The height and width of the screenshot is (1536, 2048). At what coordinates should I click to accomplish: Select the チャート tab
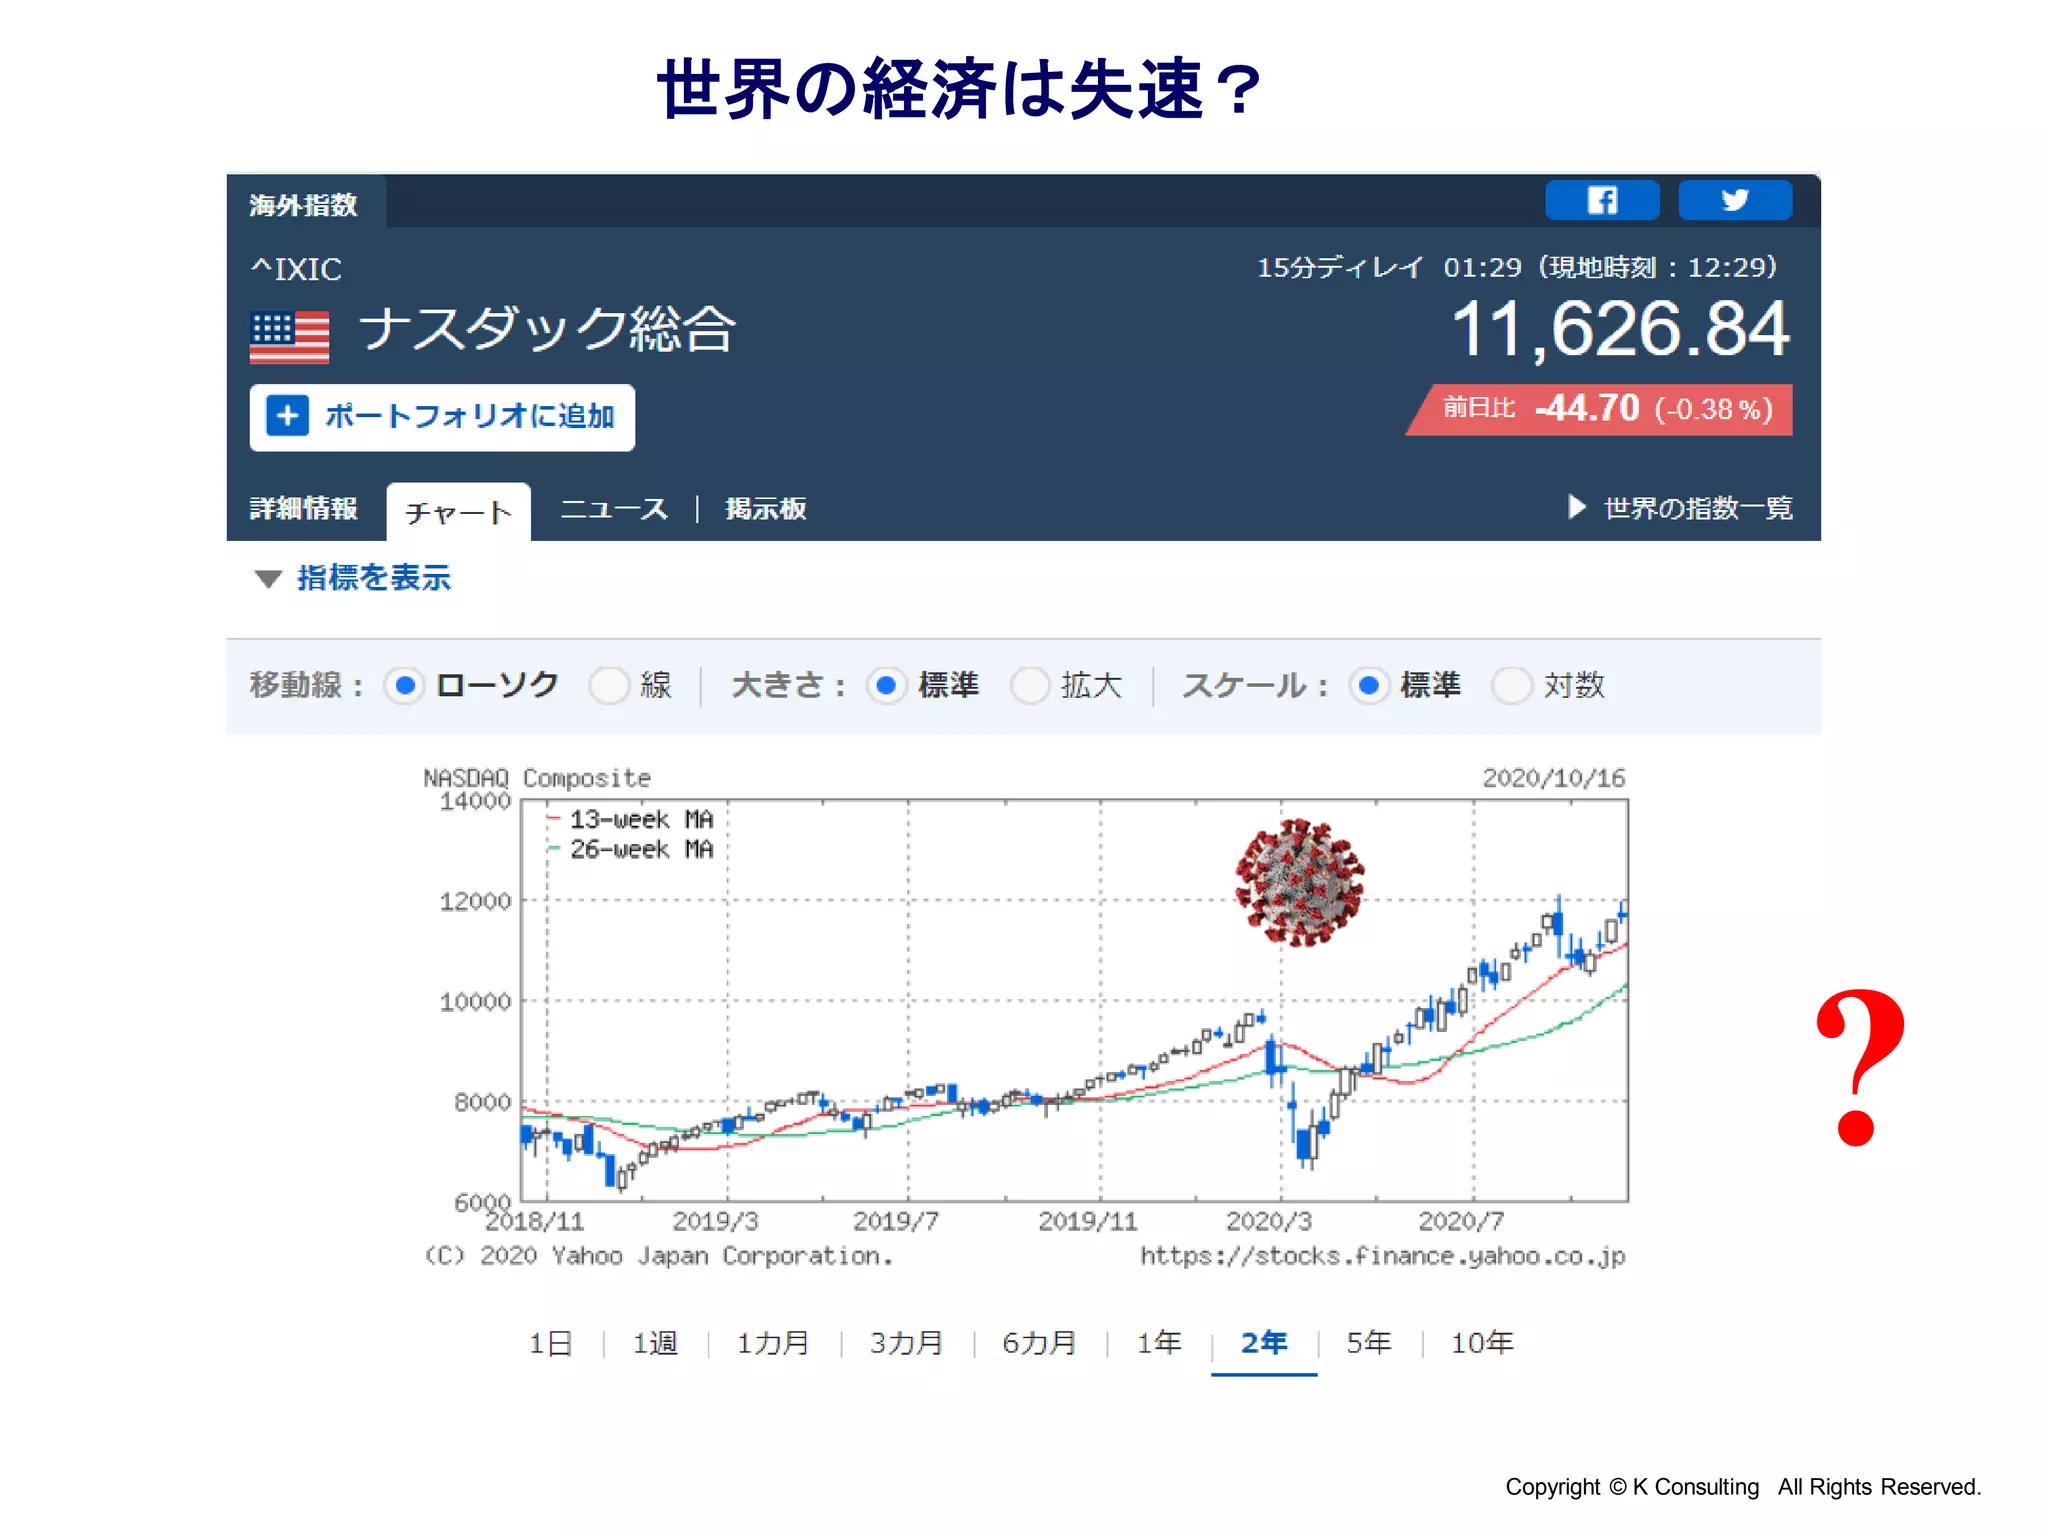pos(458,512)
